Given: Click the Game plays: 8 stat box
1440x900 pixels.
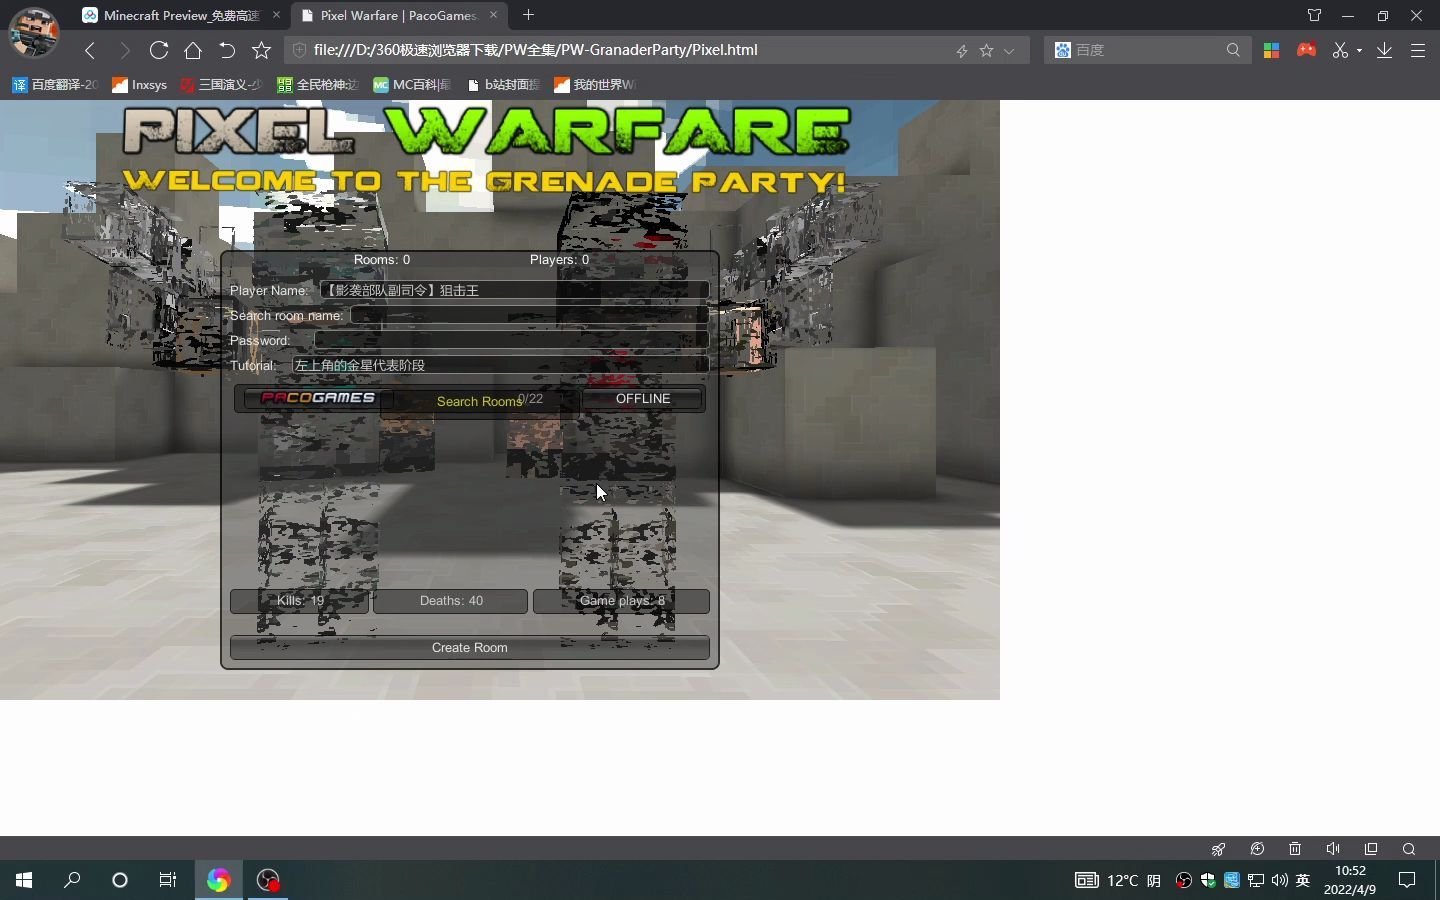Looking at the screenshot, I should pyautogui.click(x=622, y=601).
